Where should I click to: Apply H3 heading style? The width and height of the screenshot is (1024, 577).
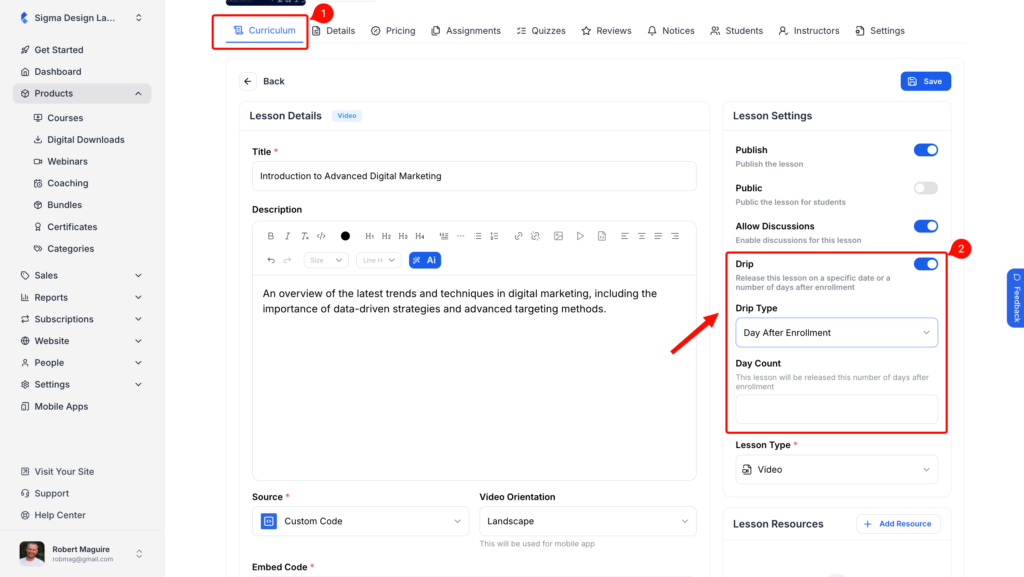click(403, 236)
